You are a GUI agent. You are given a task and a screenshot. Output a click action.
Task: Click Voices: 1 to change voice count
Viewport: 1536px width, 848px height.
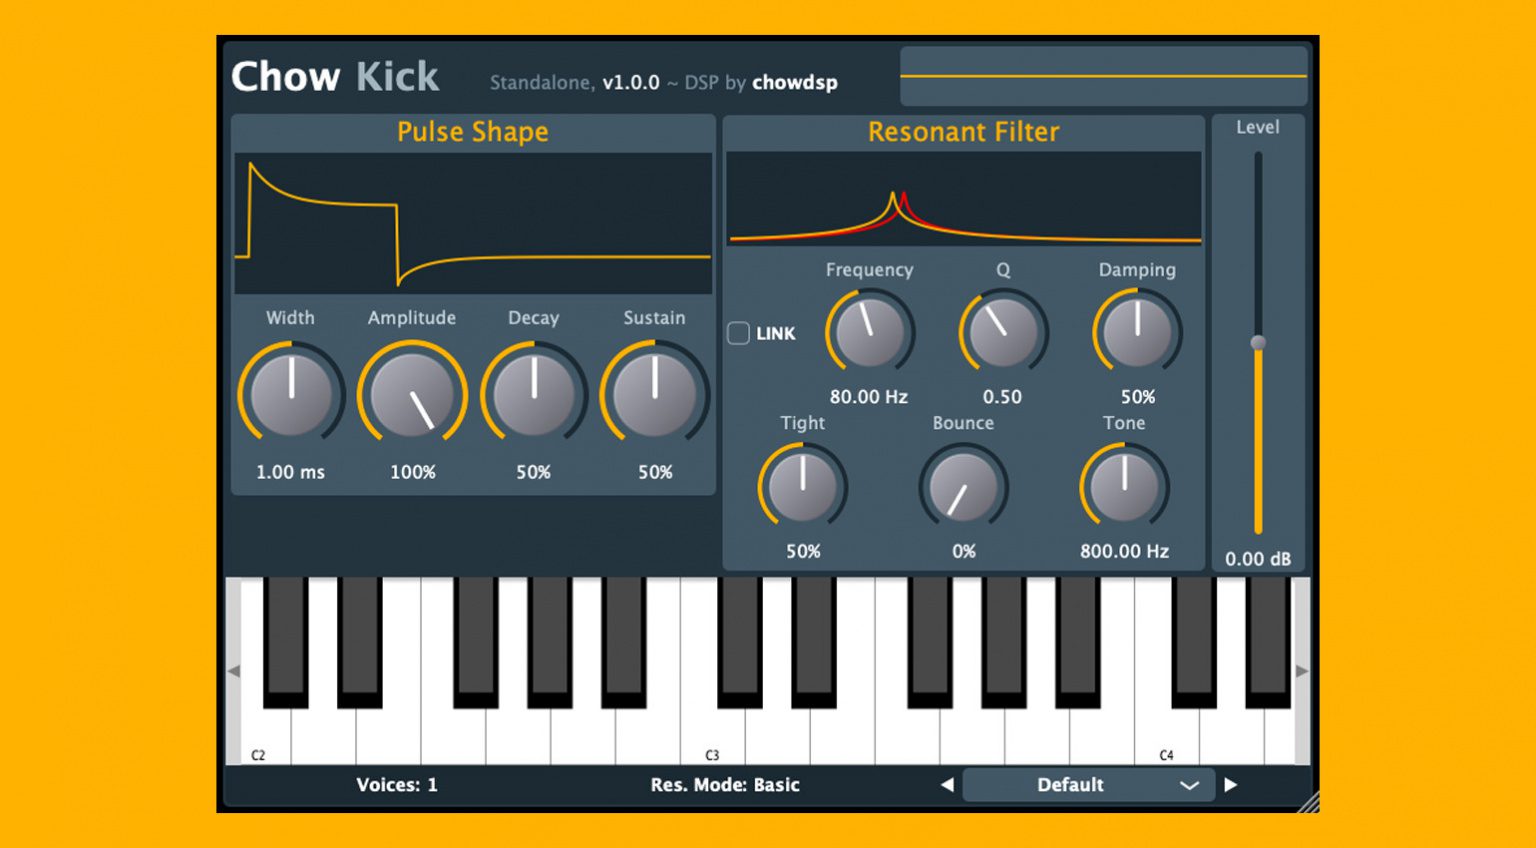pyautogui.click(x=397, y=785)
